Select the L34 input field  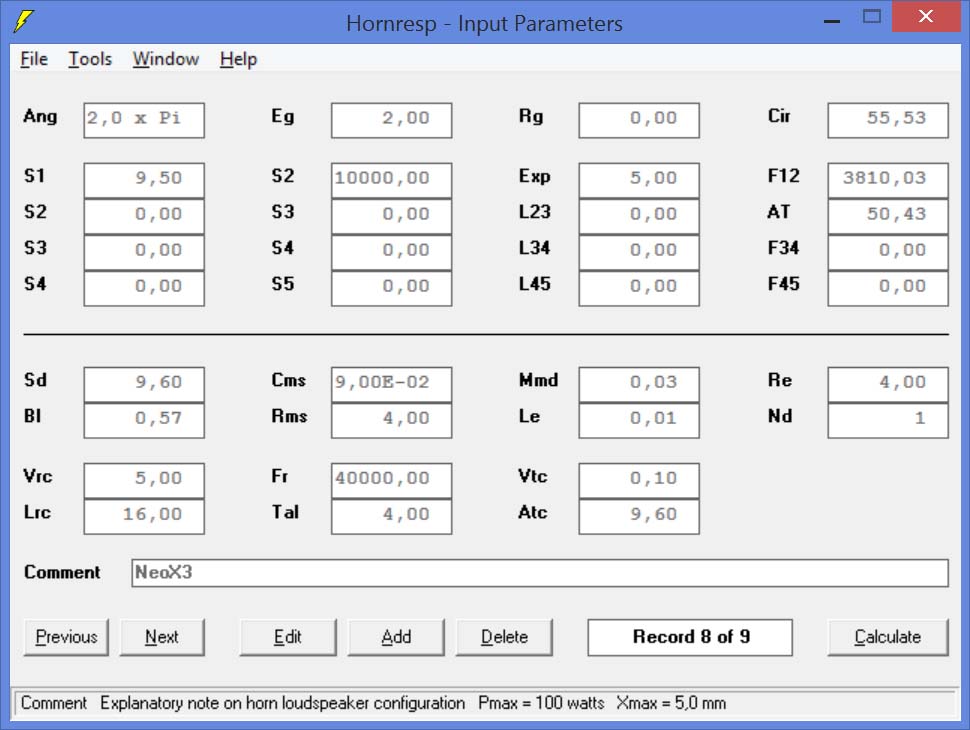pos(639,252)
